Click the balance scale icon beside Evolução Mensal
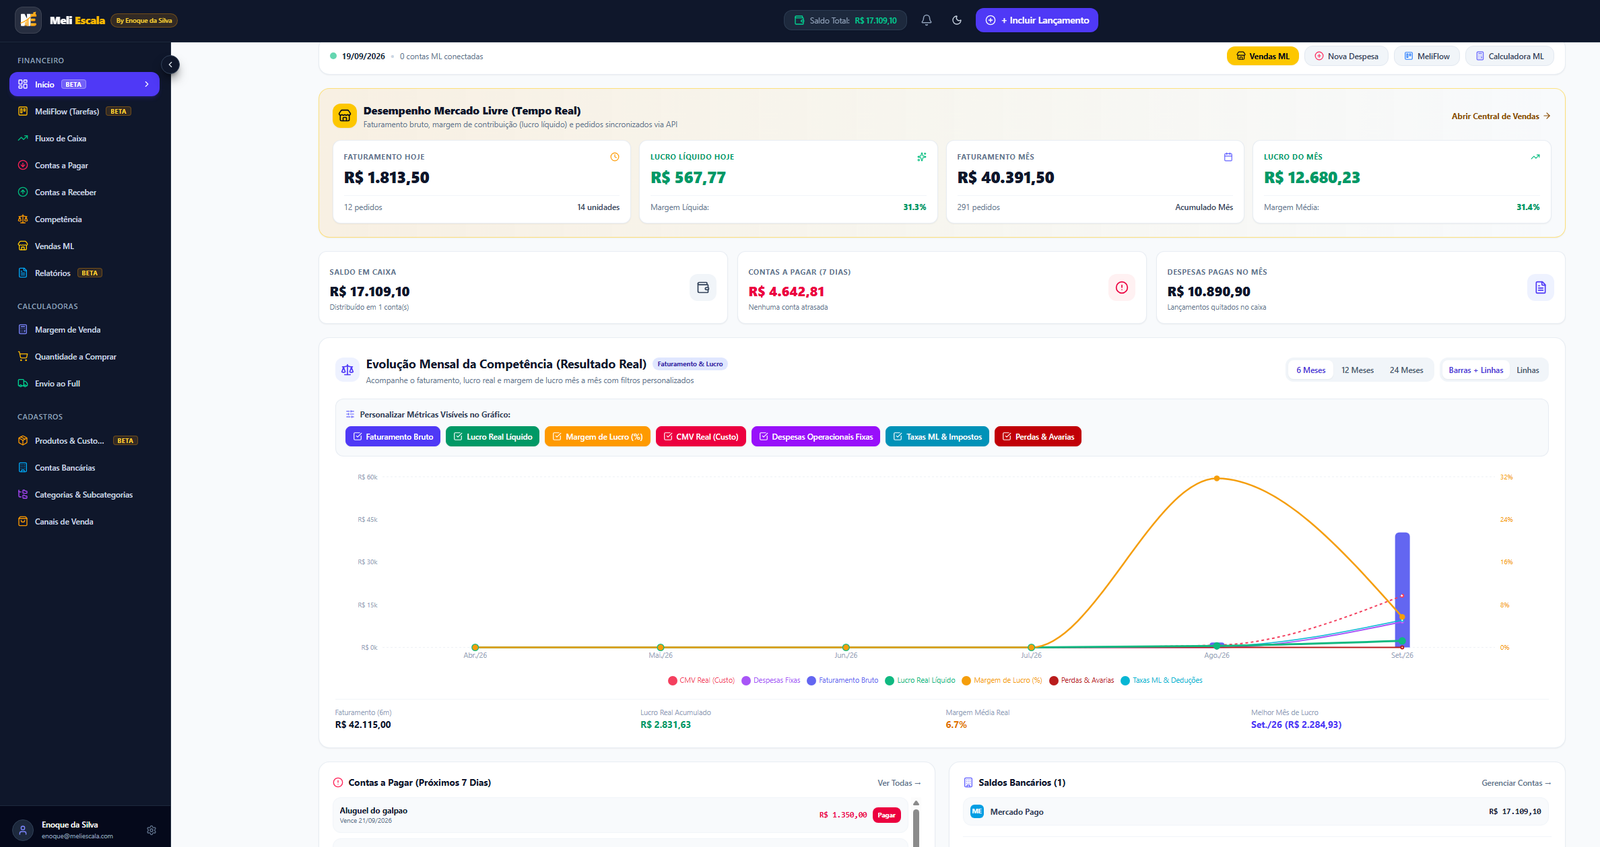The height and width of the screenshot is (847, 1600). click(x=347, y=370)
